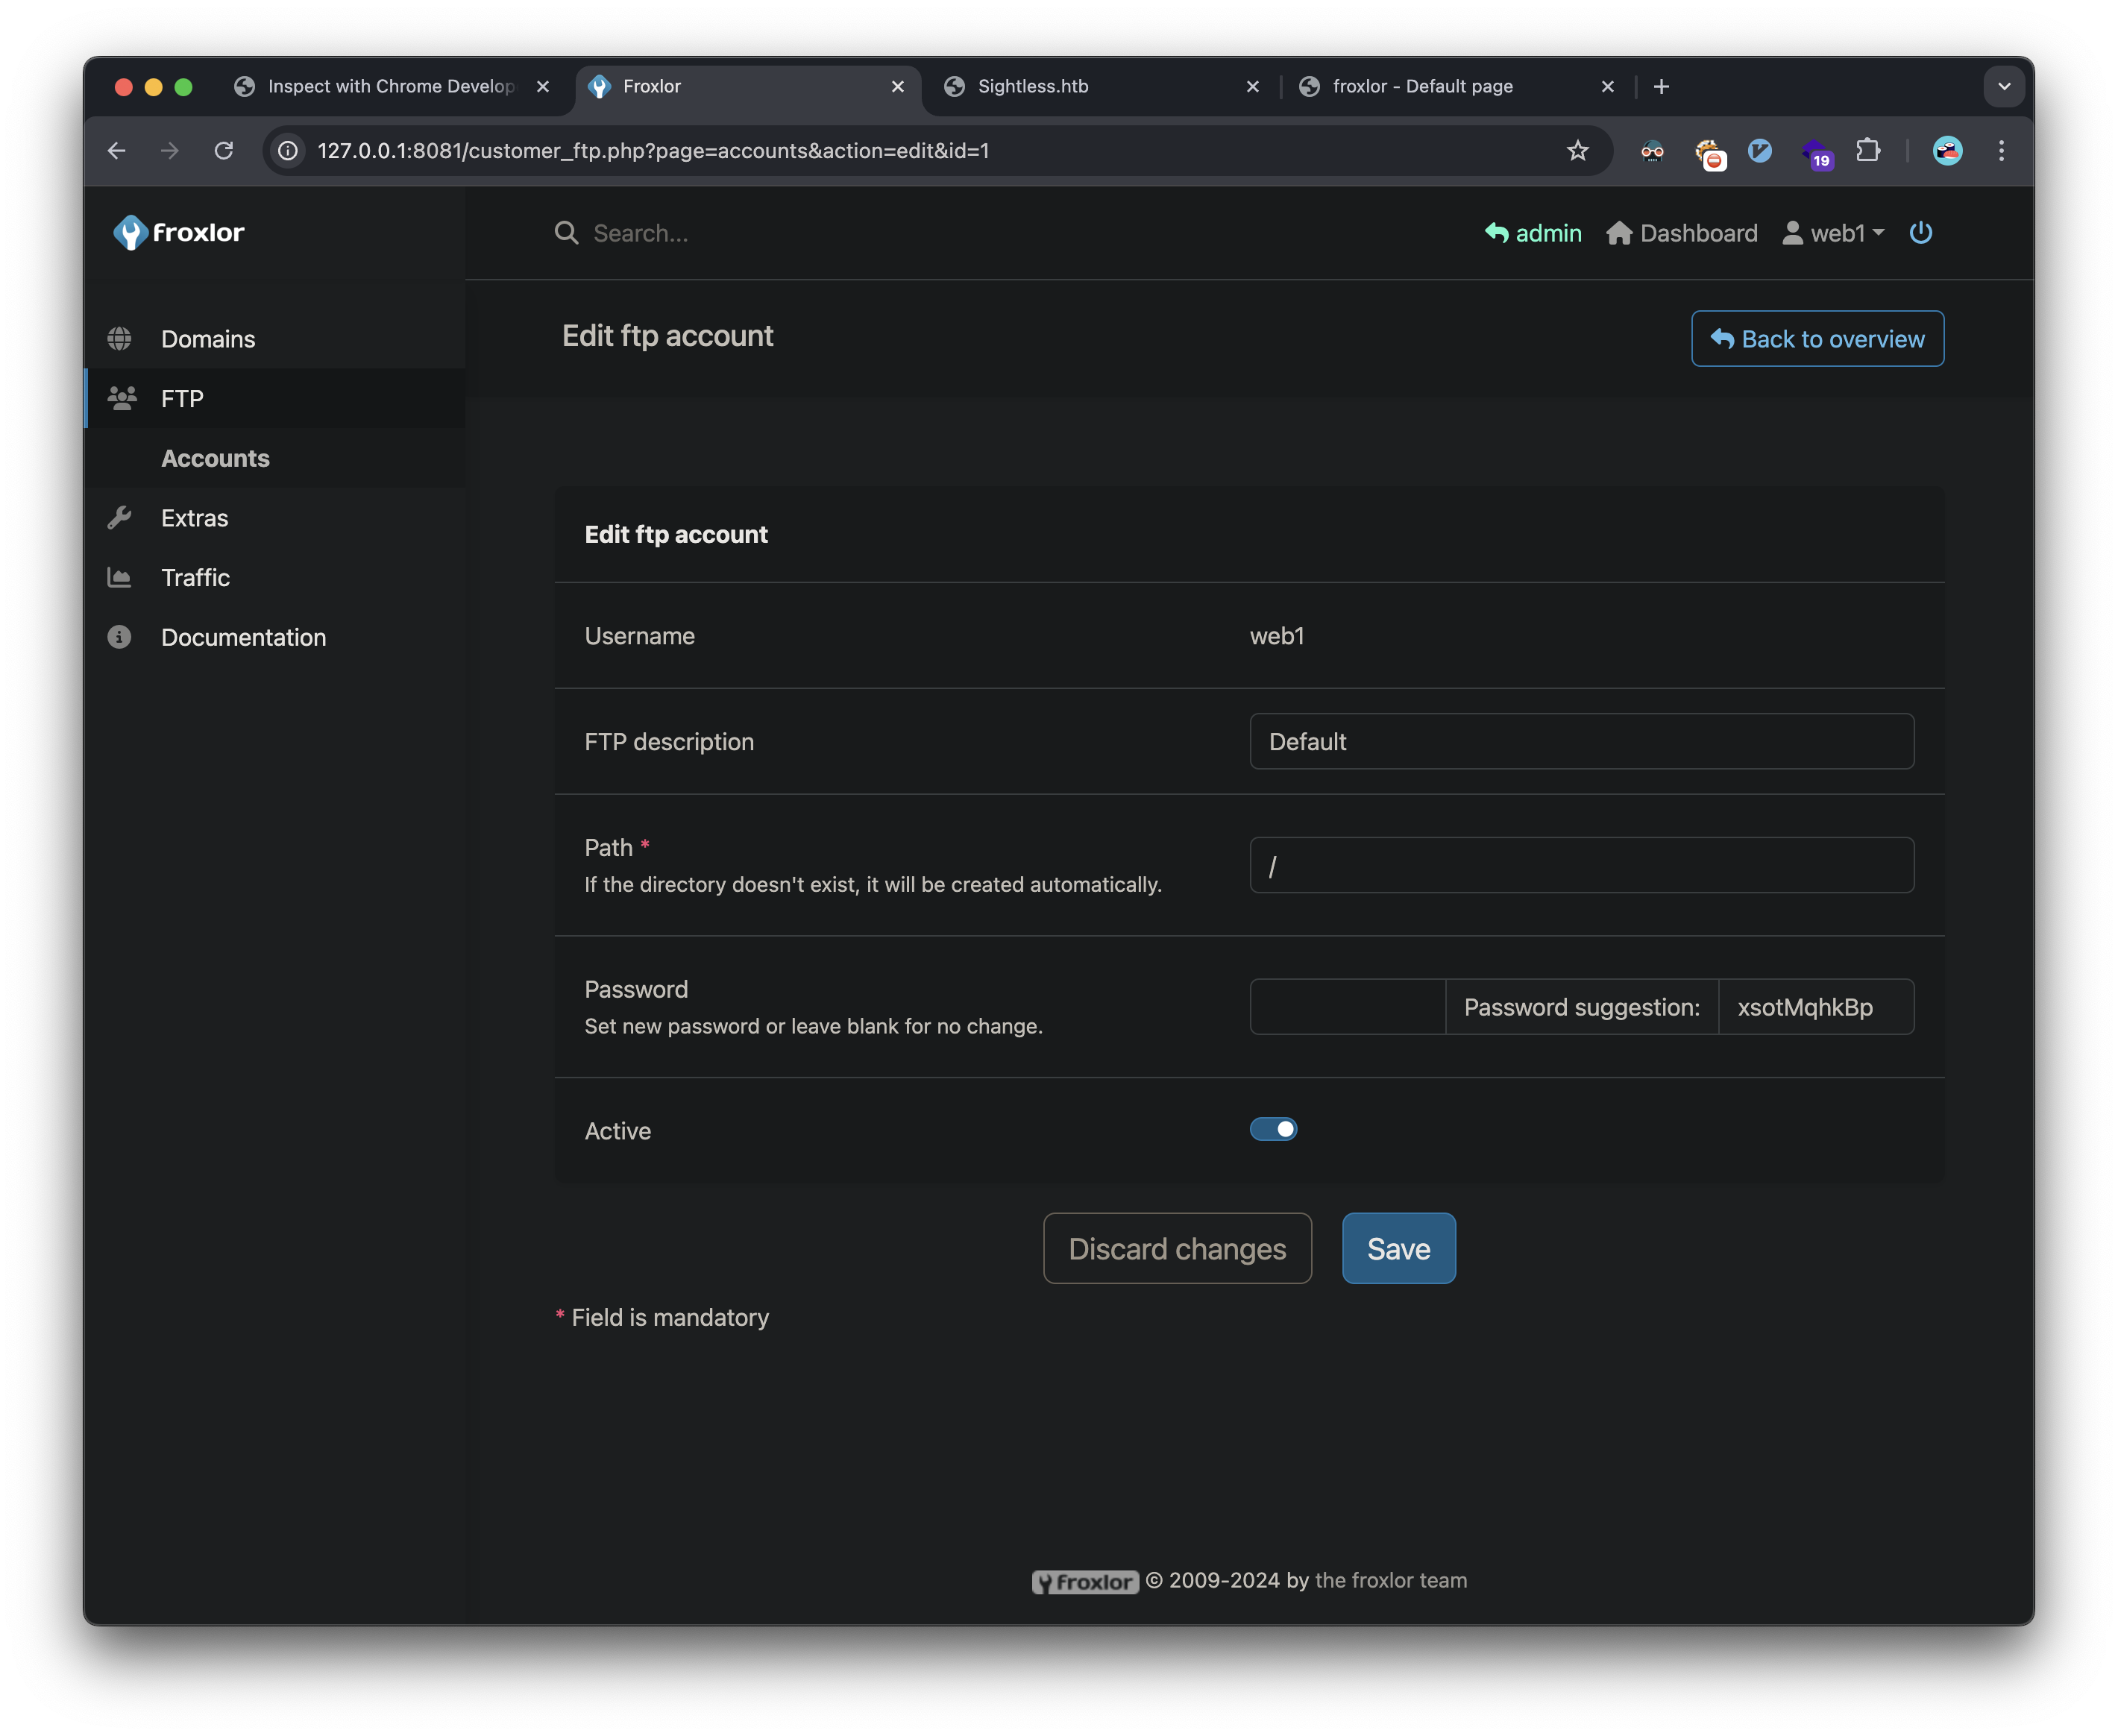
Task: Open Chrome three-dot menu
Action: coord(2001,151)
